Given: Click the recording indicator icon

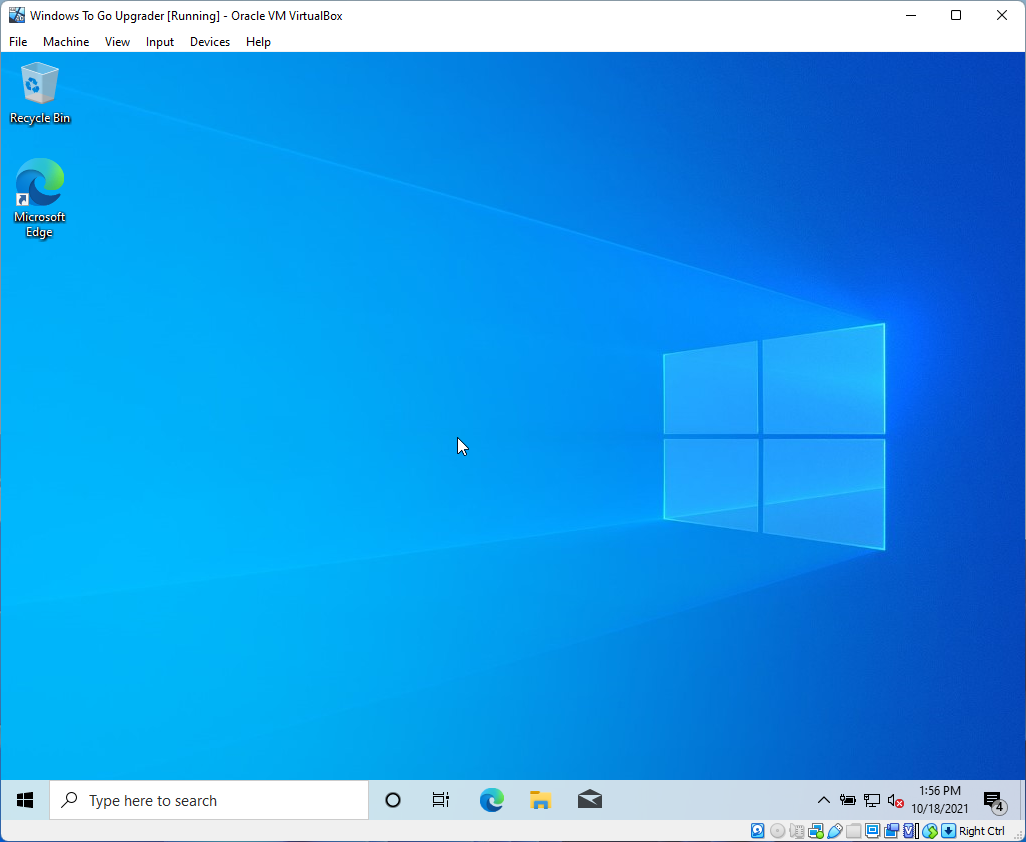Looking at the screenshot, I should [x=891, y=831].
